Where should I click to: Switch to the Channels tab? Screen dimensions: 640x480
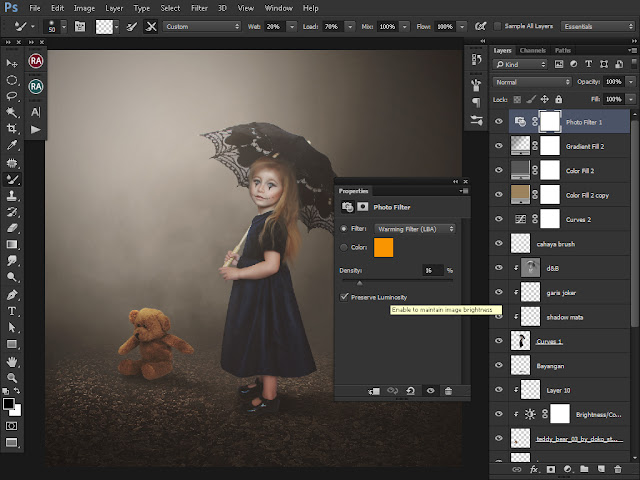[533, 51]
